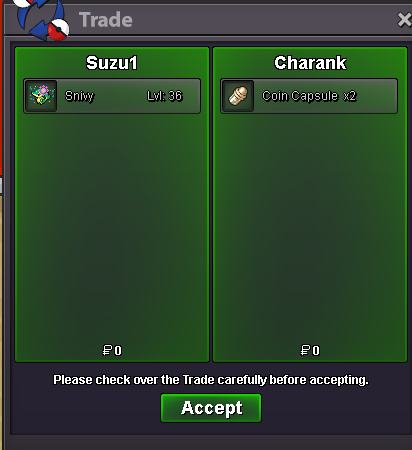Click empty area of Charank's offer panel
412x450 pixels.
coord(310,227)
